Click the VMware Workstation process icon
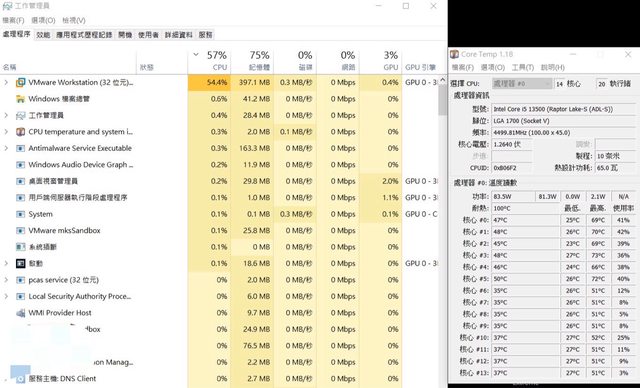The width and height of the screenshot is (640, 388). click(20, 82)
